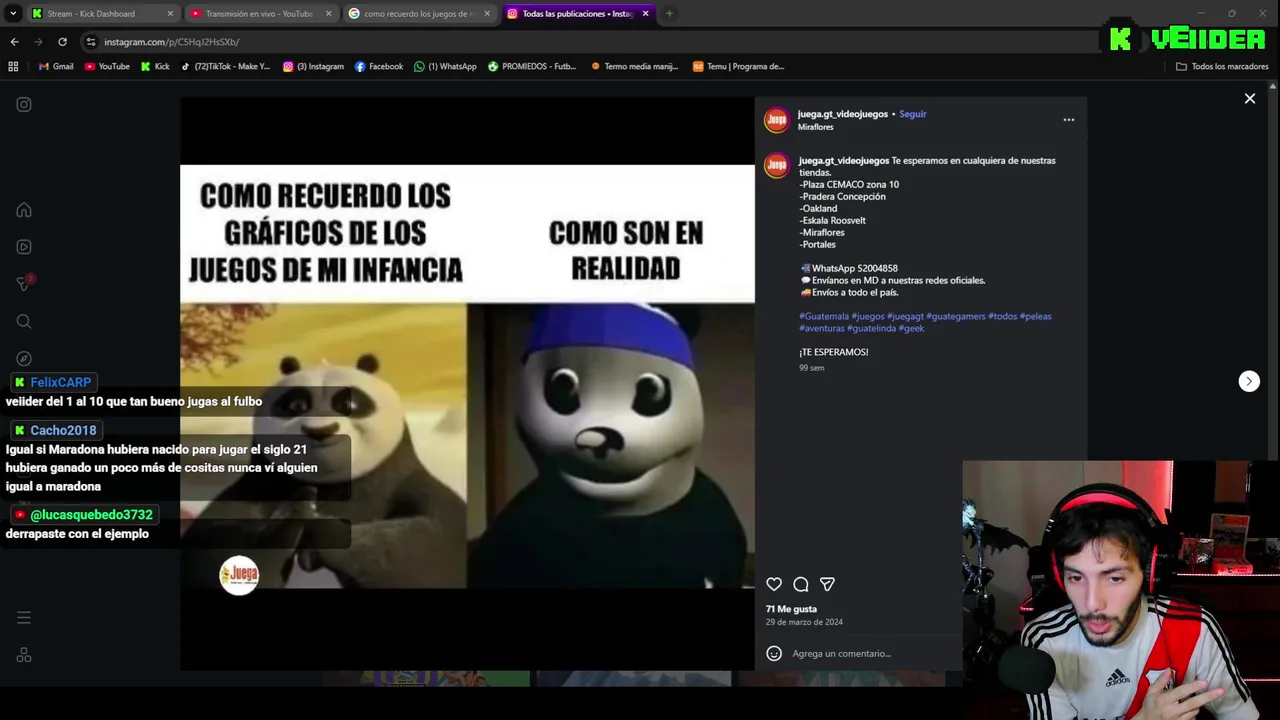Screen dimensions: 1280x720
Task: Close the Instagram post overlay
Action: pos(1249,98)
